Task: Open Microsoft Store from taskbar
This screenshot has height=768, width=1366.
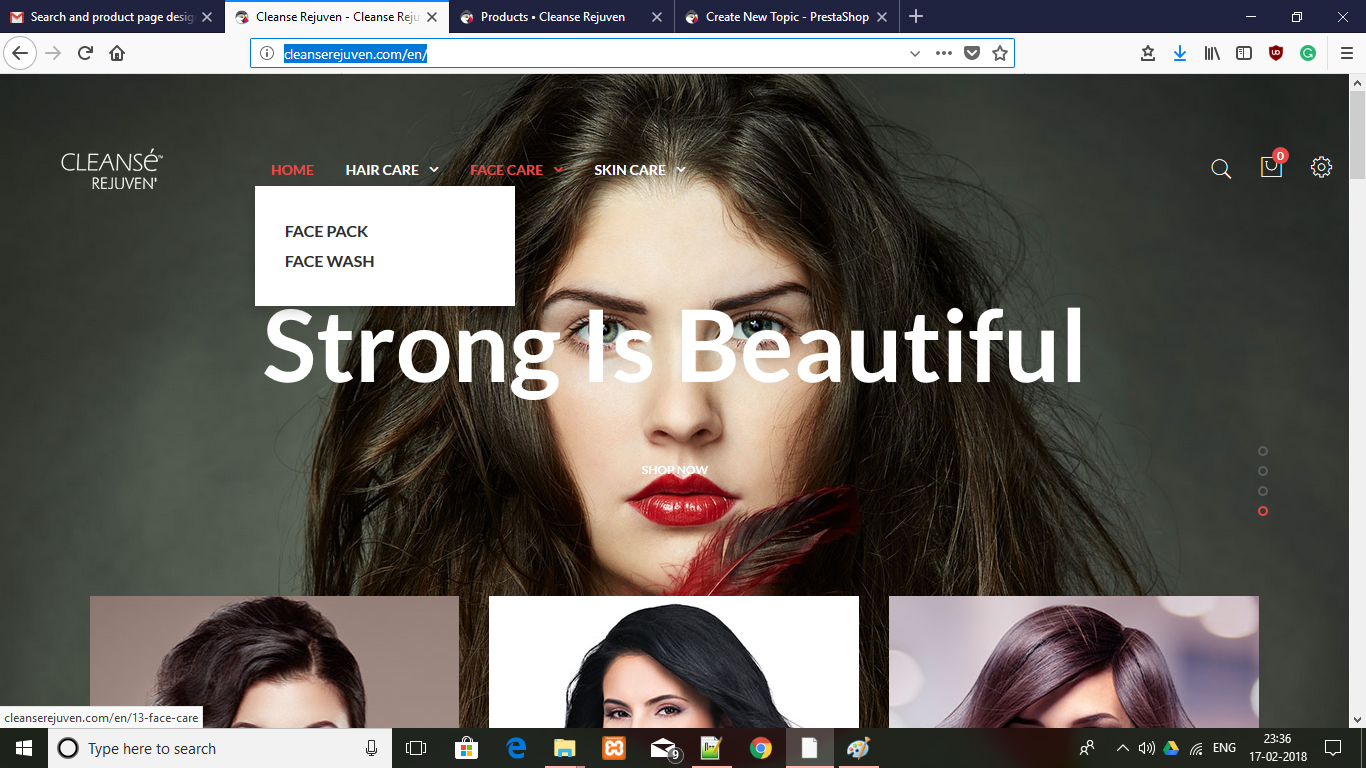Action: point(467,748)
